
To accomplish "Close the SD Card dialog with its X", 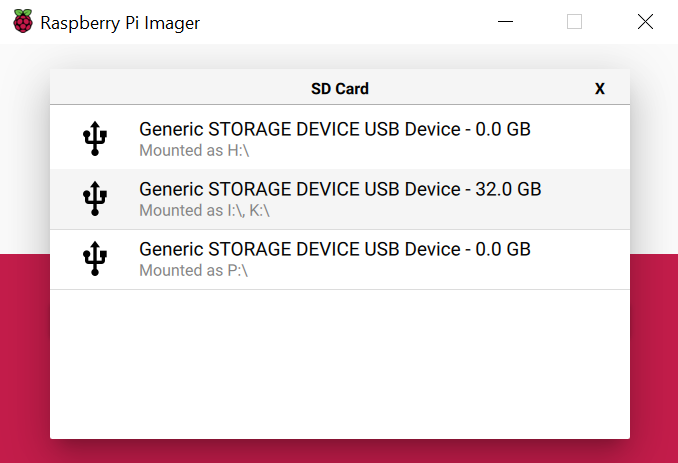I will (600, 89).
